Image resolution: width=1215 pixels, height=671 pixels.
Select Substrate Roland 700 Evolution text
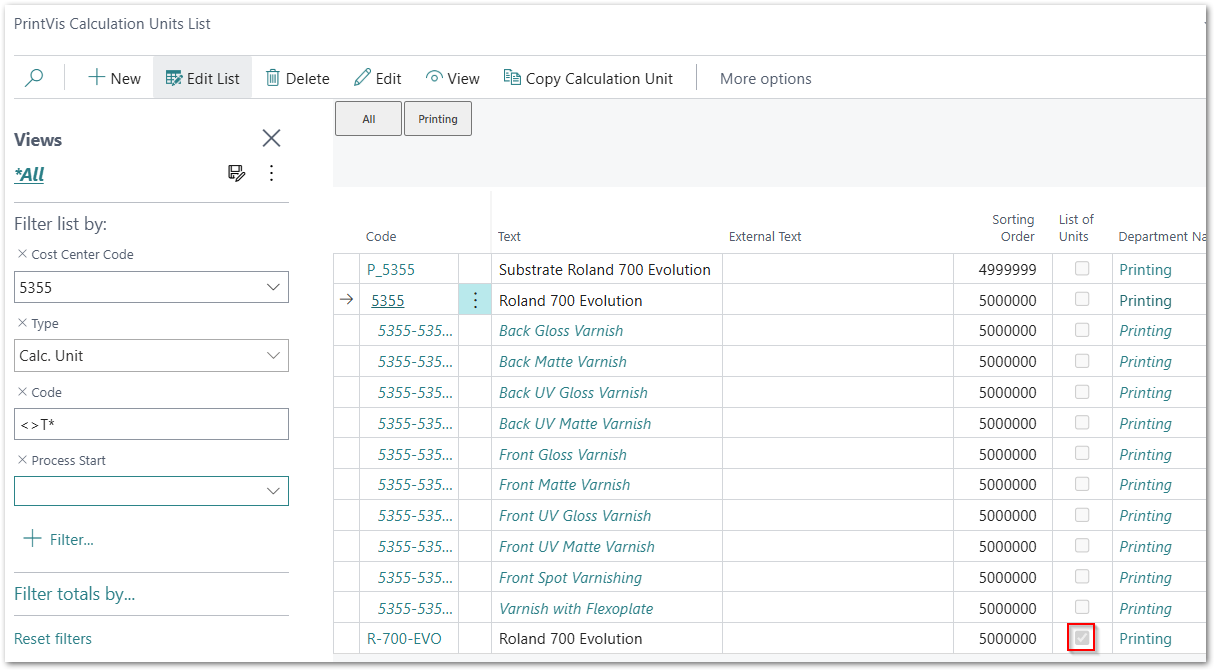605,269
